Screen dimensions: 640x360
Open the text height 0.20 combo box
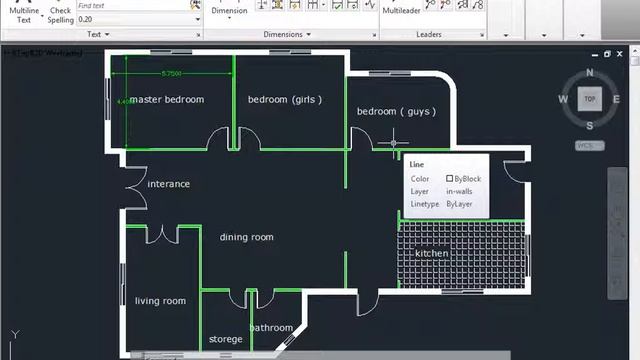(139, 19)
